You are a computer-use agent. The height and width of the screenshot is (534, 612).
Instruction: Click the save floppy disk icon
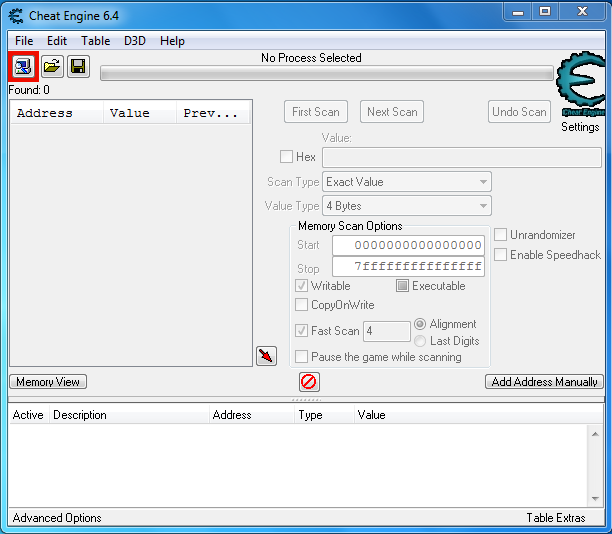tap(78, 67)
